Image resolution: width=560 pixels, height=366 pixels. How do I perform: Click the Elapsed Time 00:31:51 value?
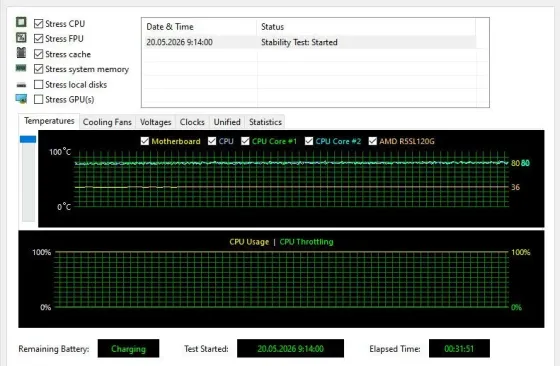(x=459, y=349)
